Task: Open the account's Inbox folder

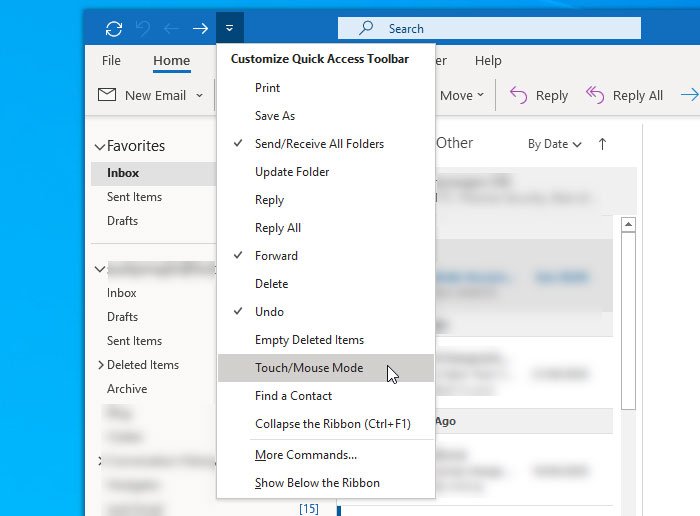Action: pyautogui.click(x=121, y=293)
